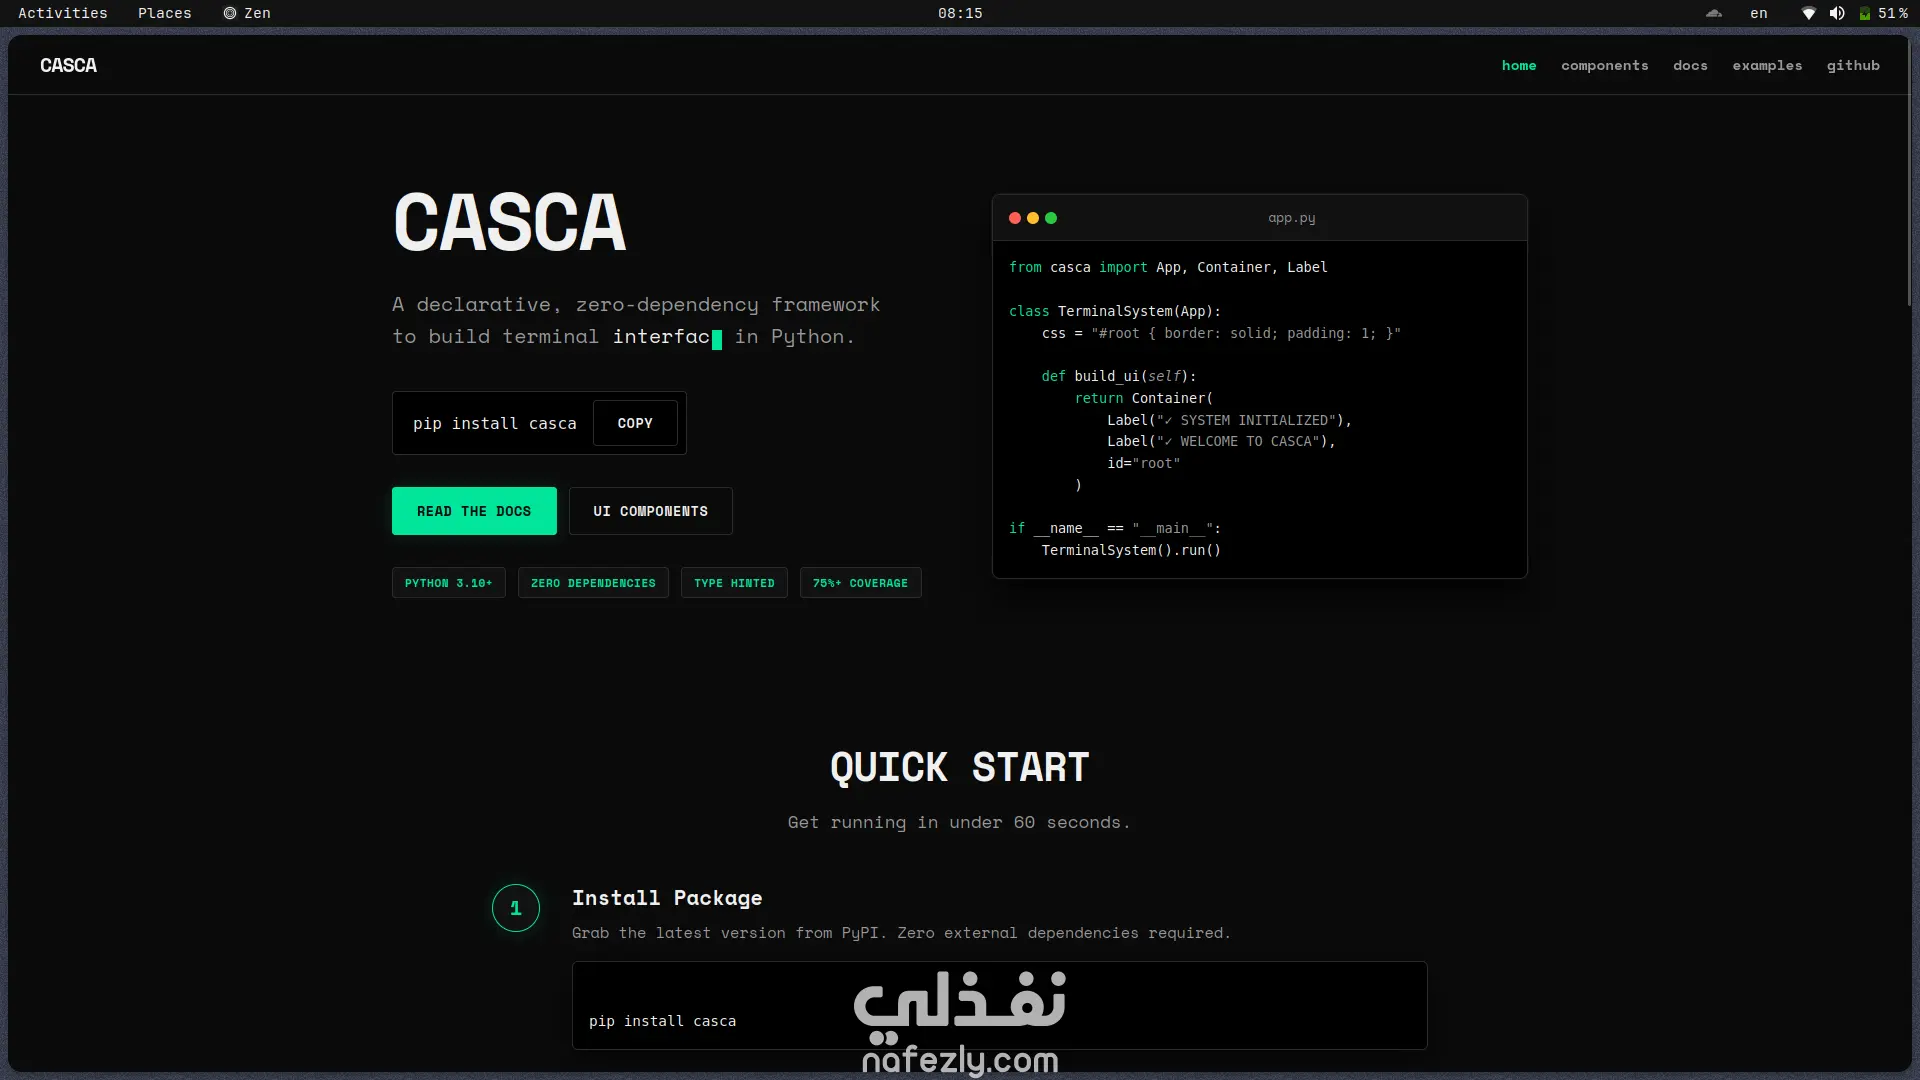Open the Places menu
The height and width of the screenshot is (1080, 1920).
(164, 13)
